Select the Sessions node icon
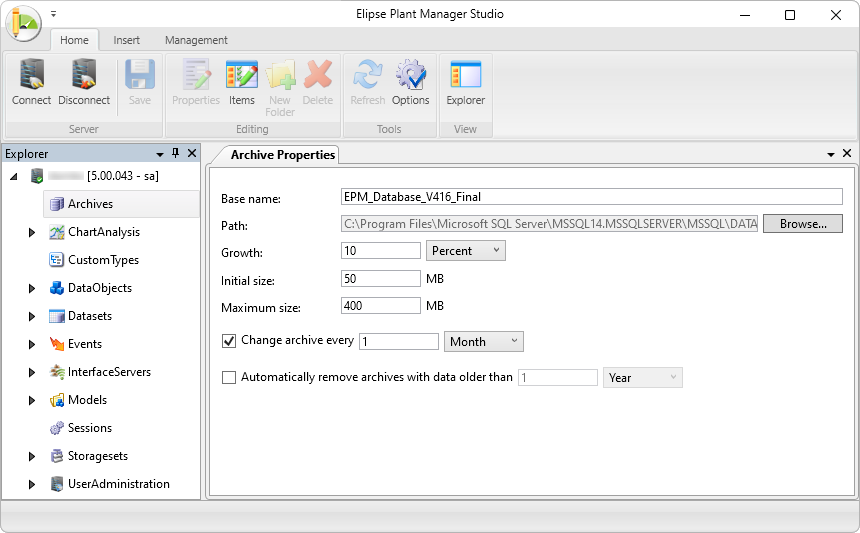 (58, 428)
